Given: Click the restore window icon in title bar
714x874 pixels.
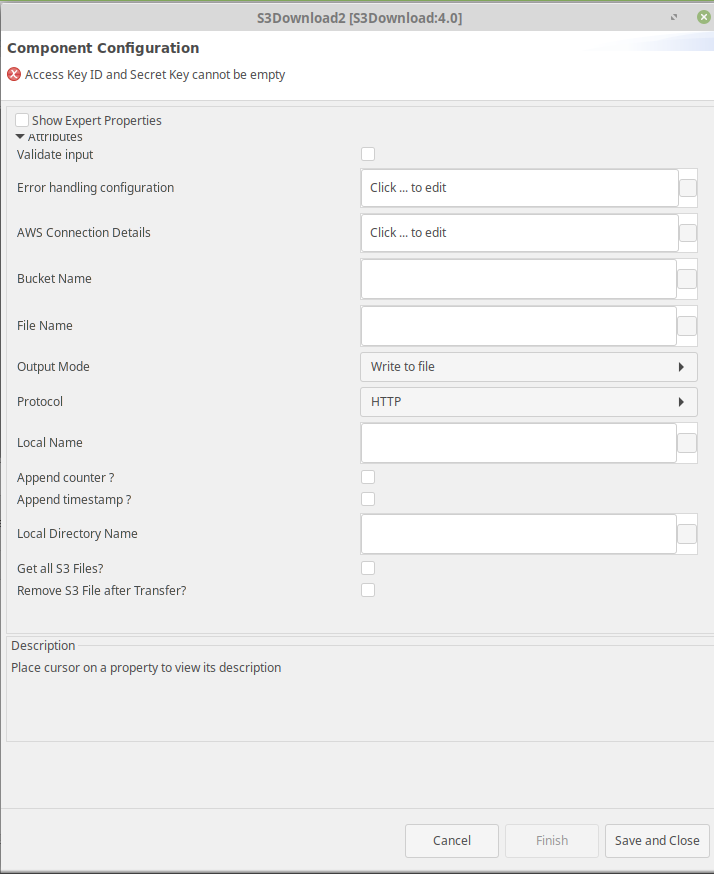Looking at the screenshot, I should coord(674,17).
